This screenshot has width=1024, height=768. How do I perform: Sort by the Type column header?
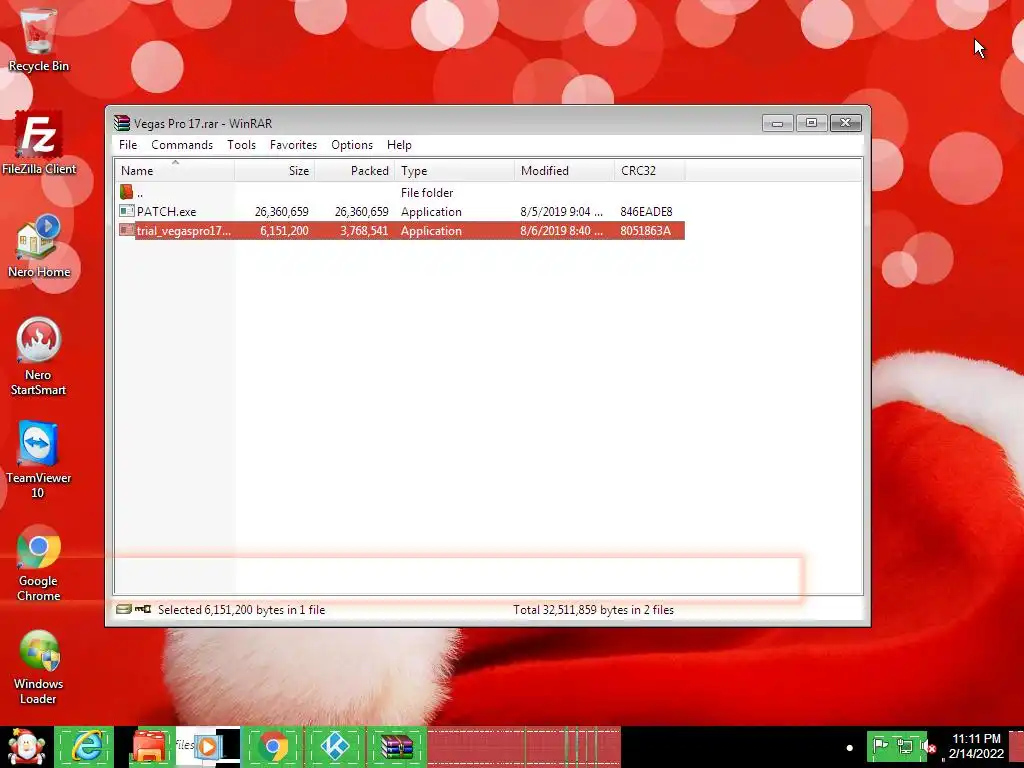455,170
